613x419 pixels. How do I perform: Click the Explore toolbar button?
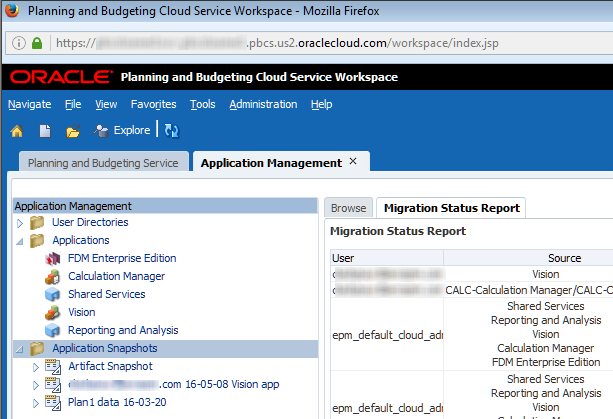pyautogui.click(x=121, y=130)
